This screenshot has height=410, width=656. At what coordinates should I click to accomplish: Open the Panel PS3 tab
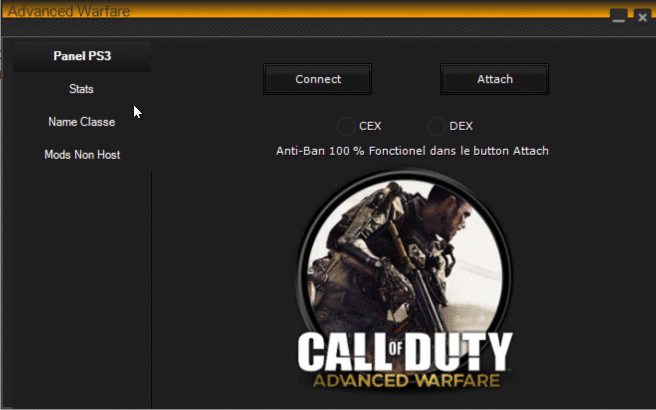pyautogui.click(x=82, y=56)
